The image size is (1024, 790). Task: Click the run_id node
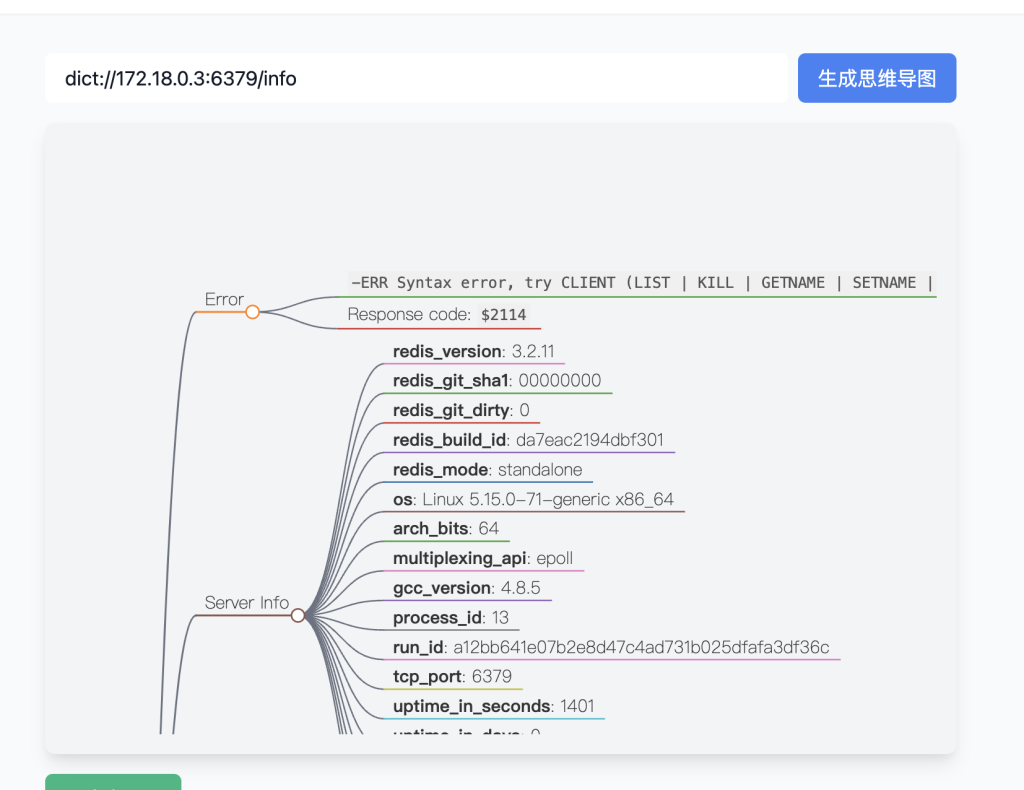tap(611, 647)
